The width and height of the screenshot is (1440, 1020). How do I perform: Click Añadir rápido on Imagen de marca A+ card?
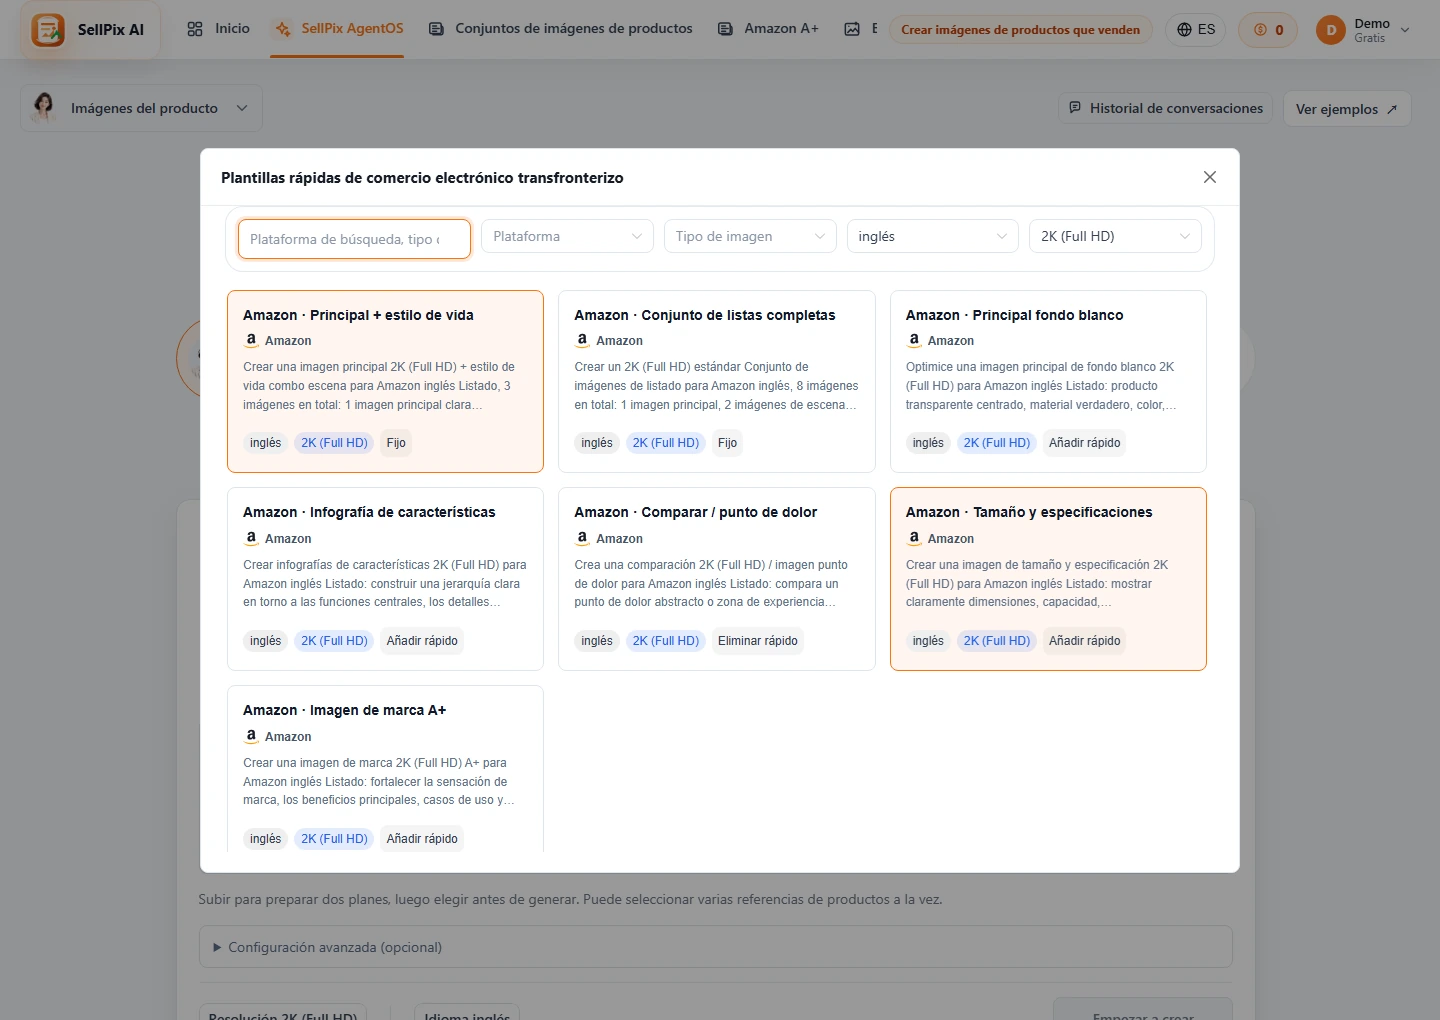tap(422, 839)
